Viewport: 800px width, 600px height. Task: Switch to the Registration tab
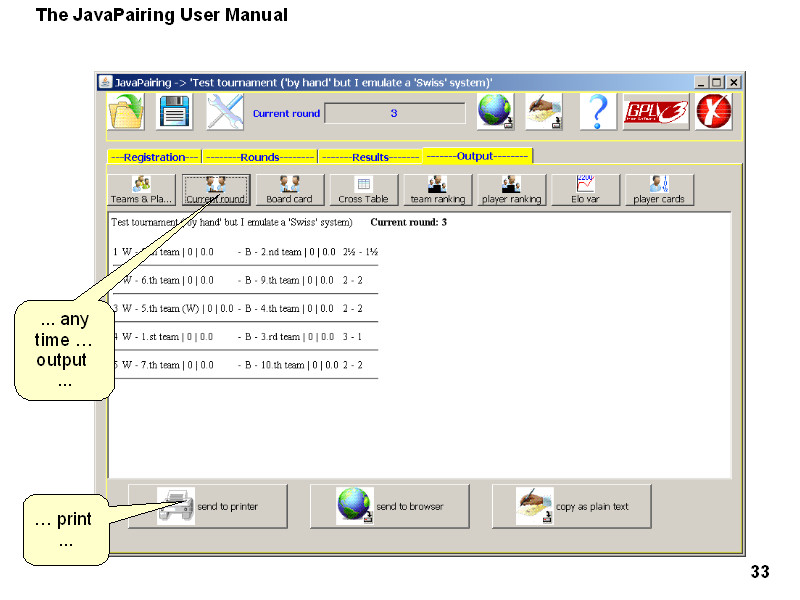pyautogui.click(x=154, y=157)
